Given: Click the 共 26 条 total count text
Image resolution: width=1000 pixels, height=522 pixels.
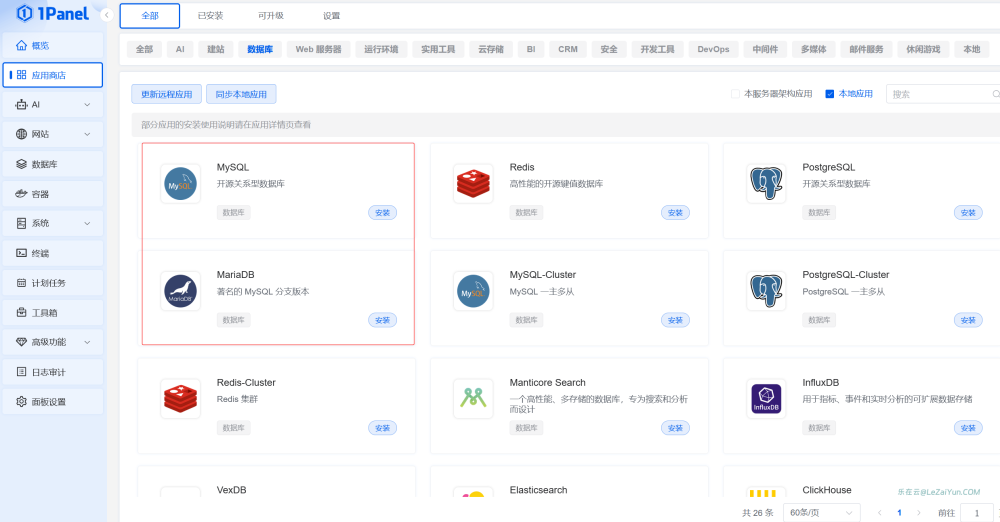Looking at the screenshot, I should 758,512.
